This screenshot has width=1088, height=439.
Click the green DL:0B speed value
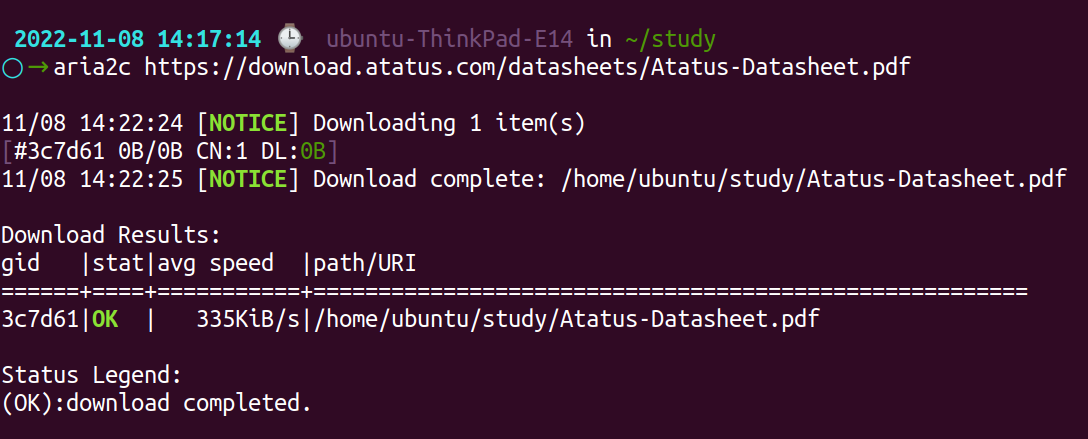[x=313, y=150]
